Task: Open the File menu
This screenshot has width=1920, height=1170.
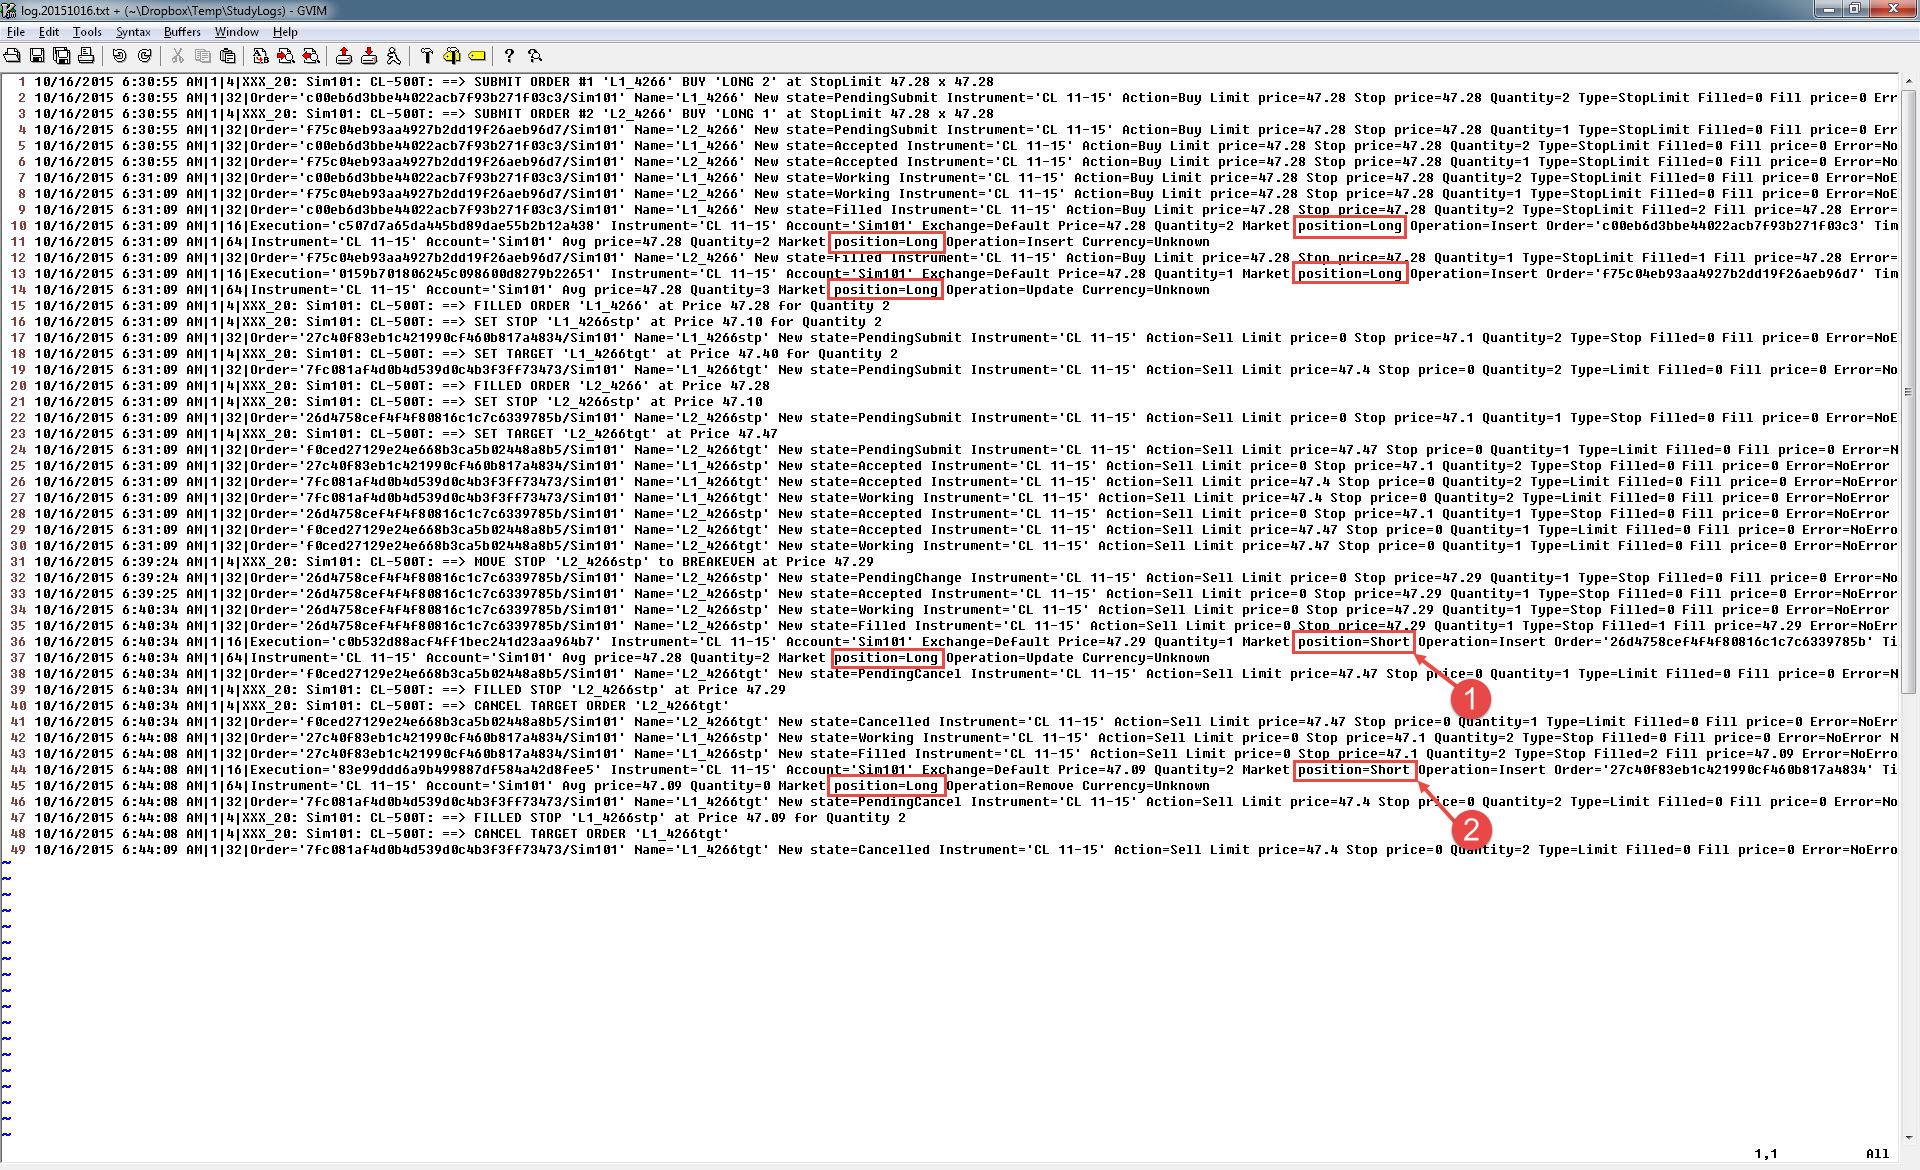Action: [16, 32]
